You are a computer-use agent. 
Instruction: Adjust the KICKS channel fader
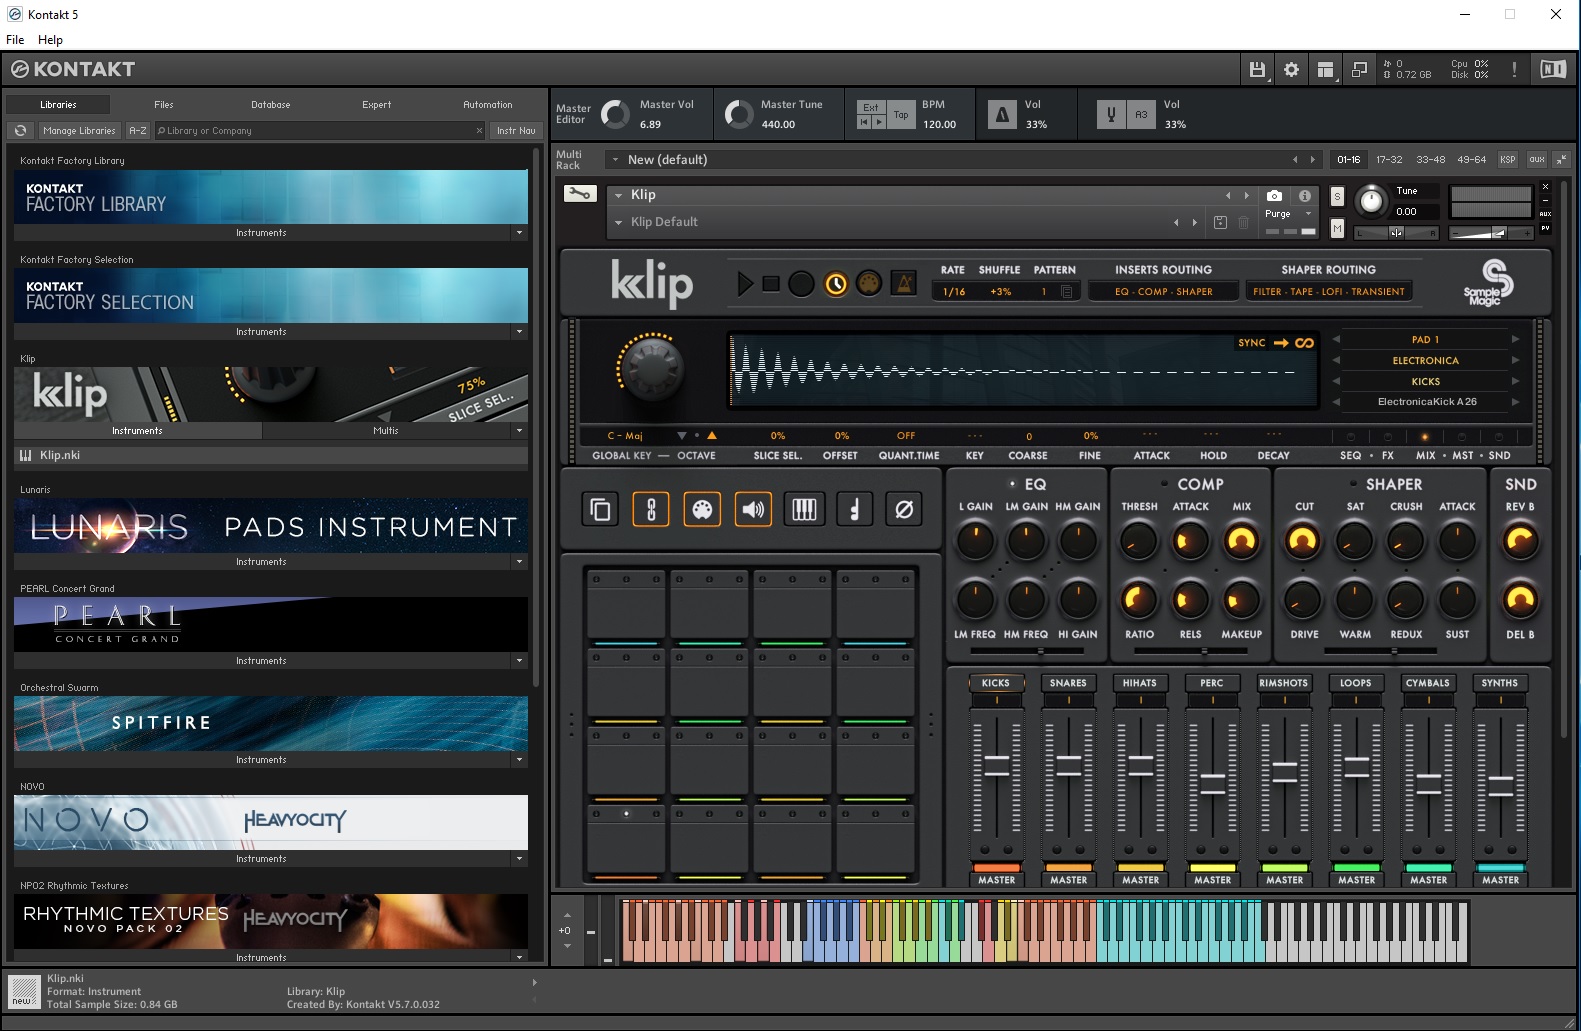[997, 765]
